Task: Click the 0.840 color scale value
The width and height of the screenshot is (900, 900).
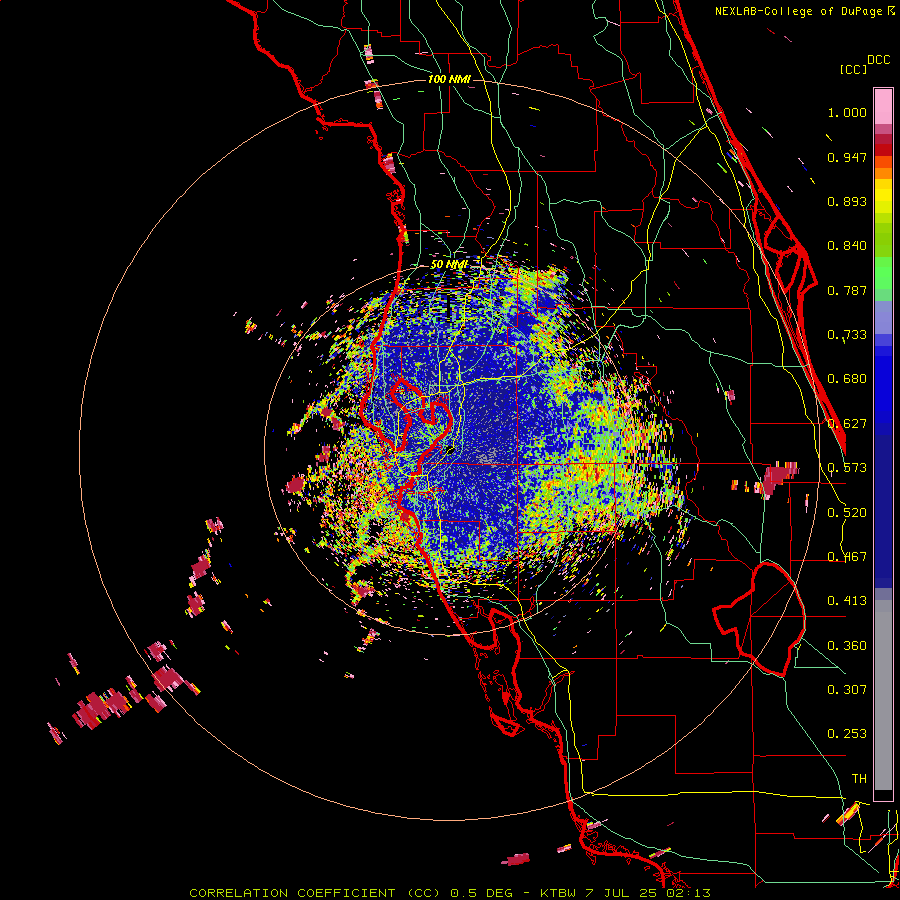Action: tap(847, 246)
